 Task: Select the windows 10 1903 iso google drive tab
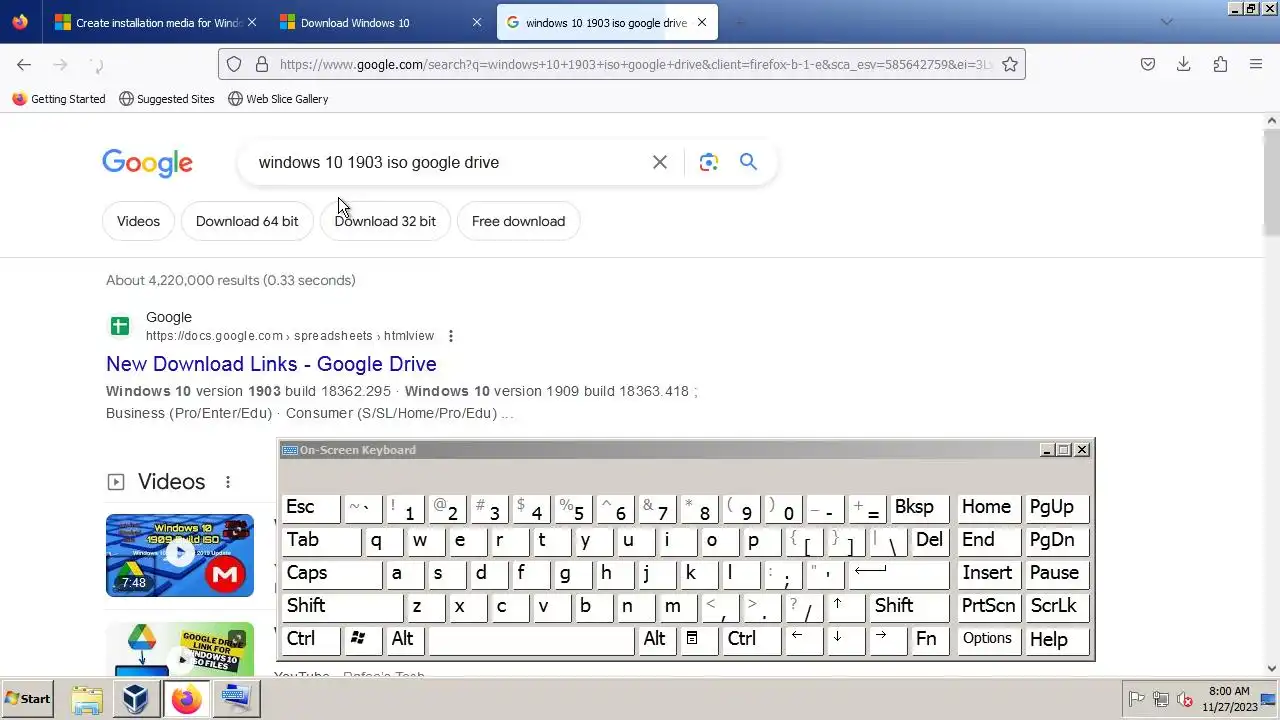click(607, 22)
